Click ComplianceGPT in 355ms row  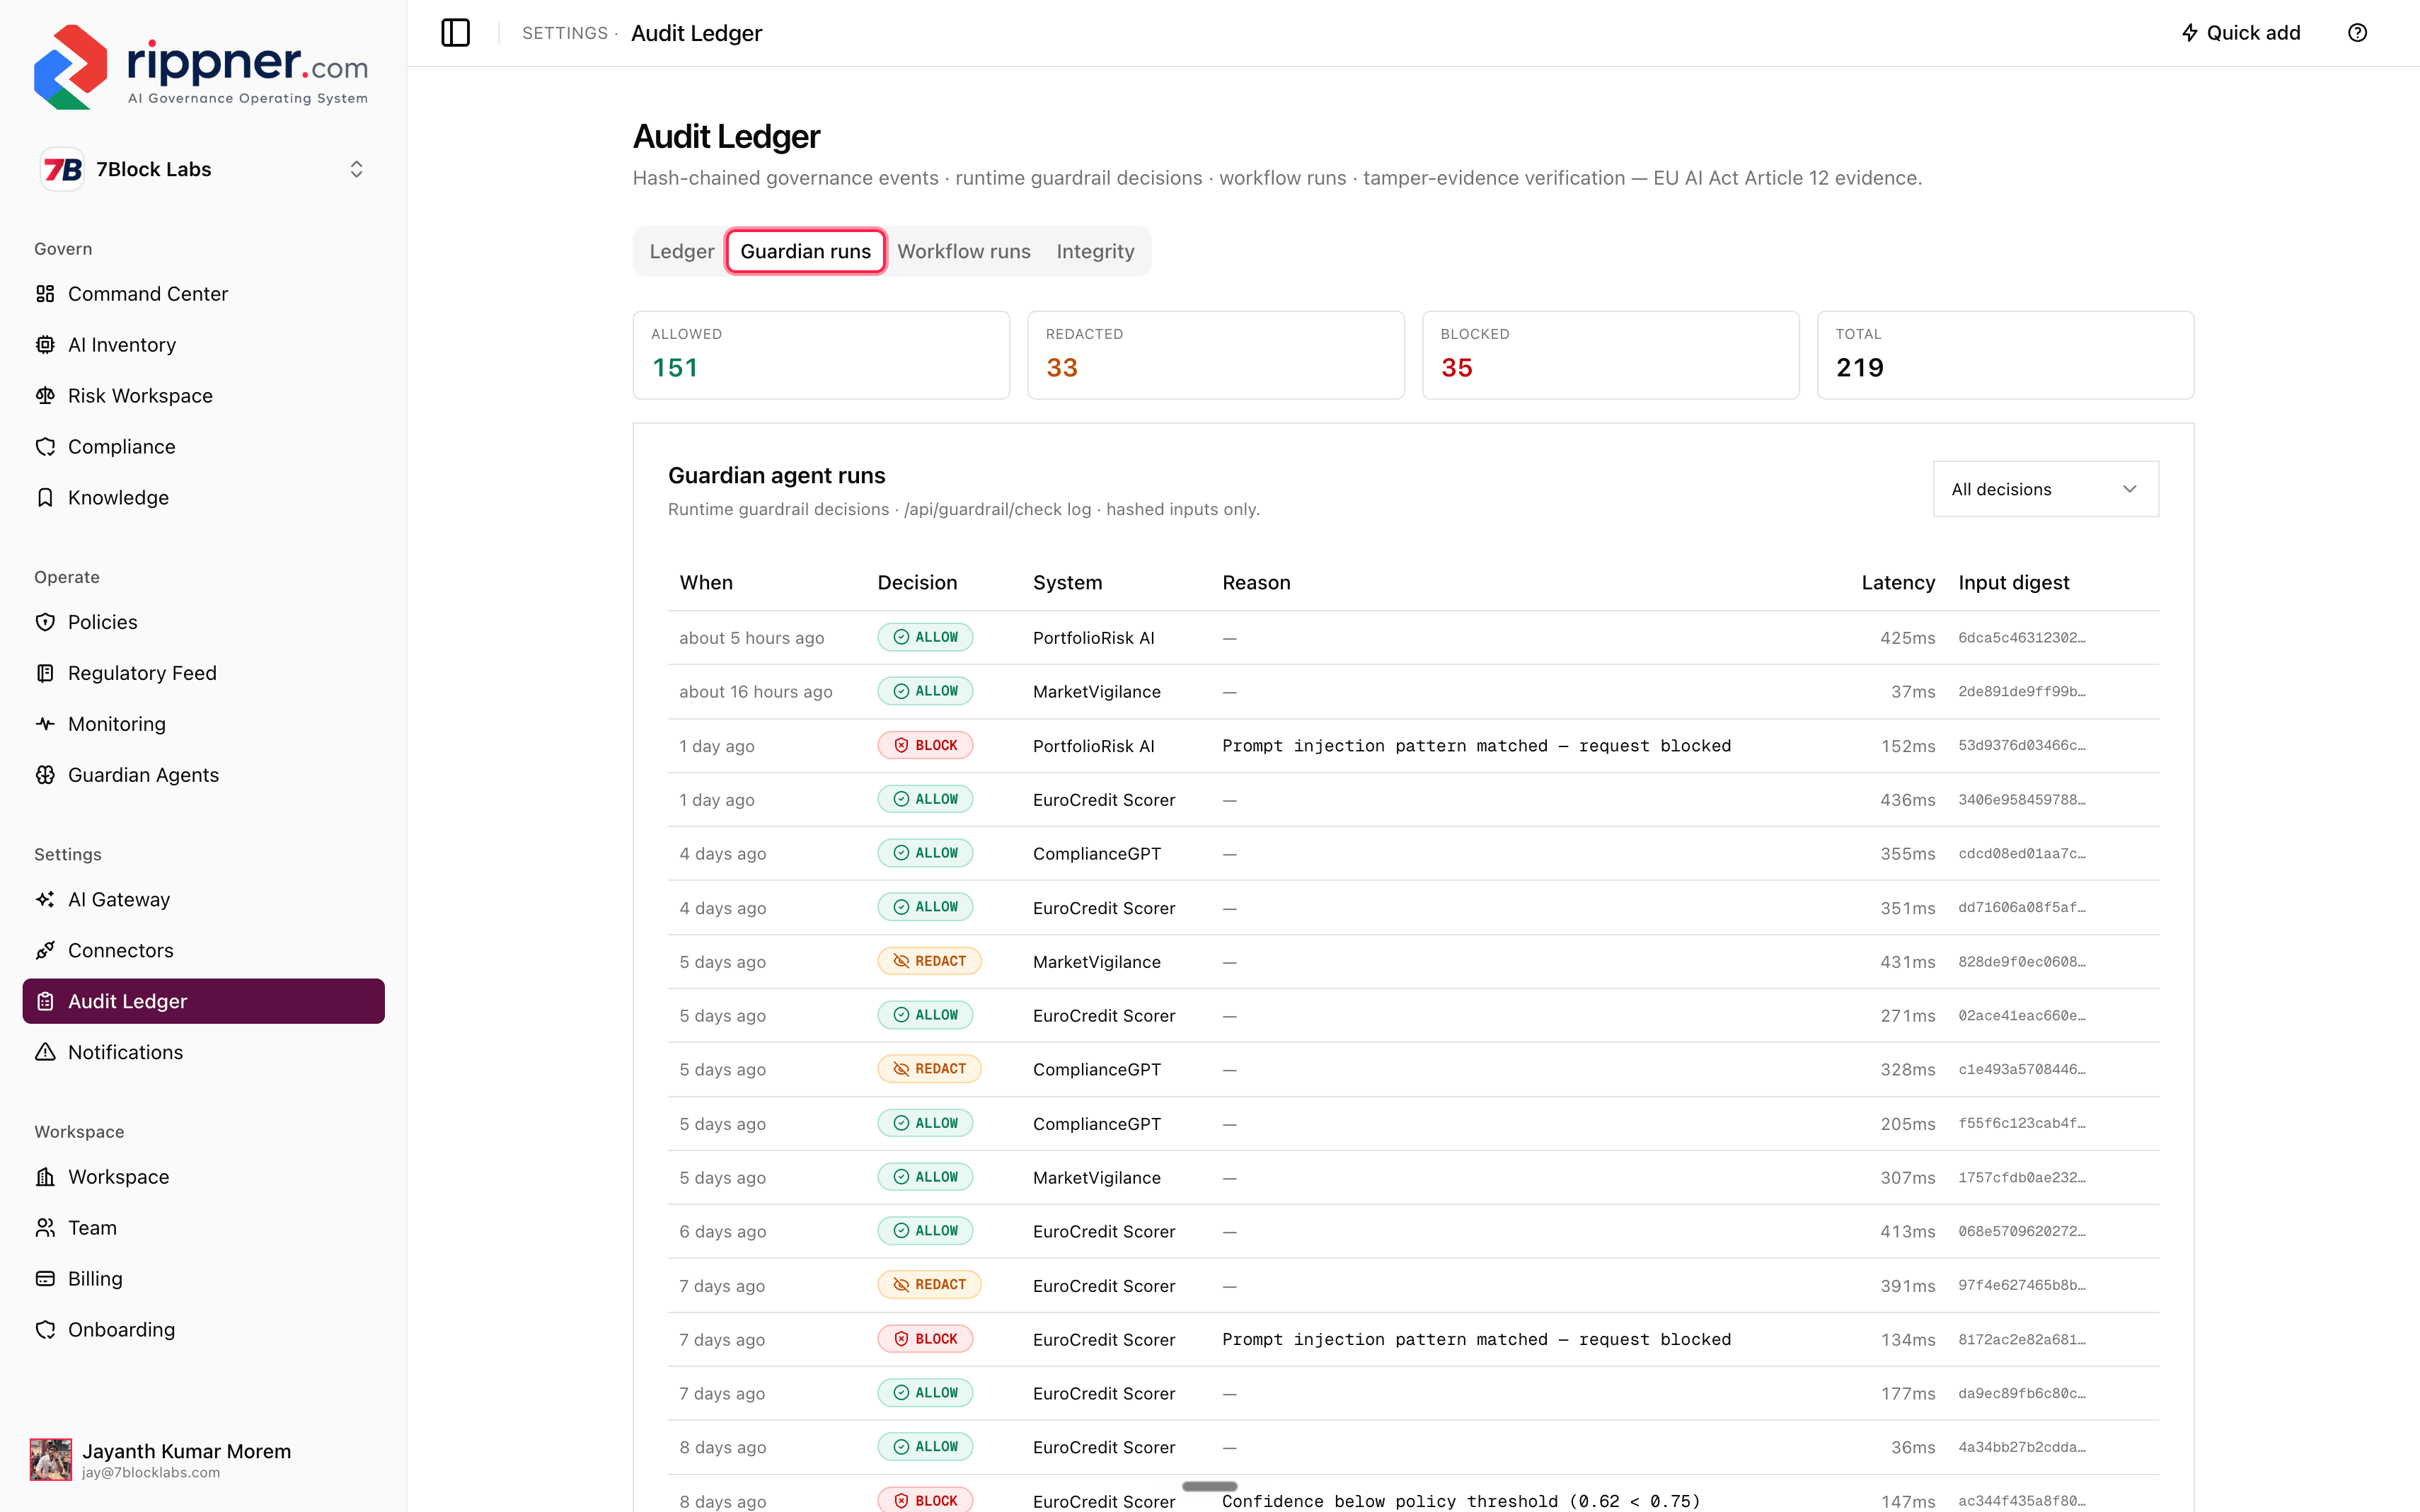click(1097, 854)
